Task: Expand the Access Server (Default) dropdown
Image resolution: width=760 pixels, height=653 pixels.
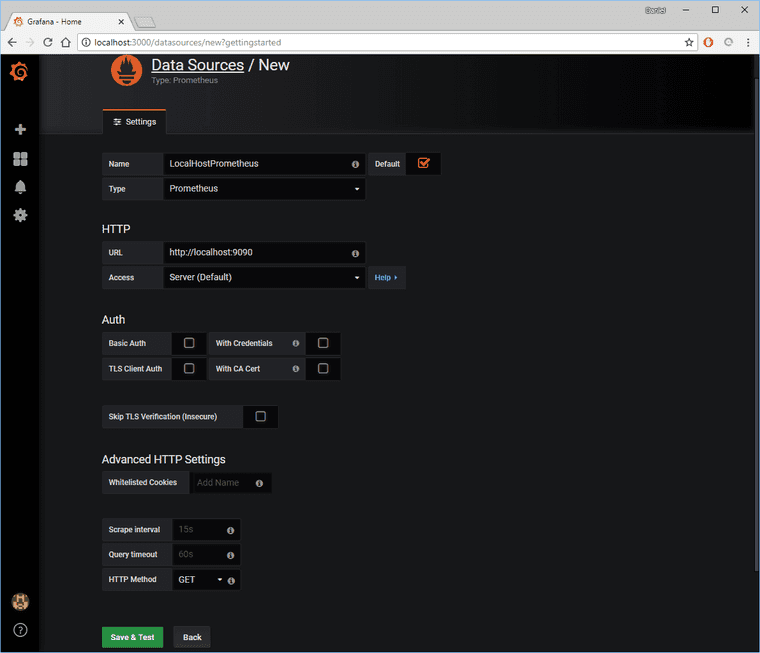Action: coord(264,277)
